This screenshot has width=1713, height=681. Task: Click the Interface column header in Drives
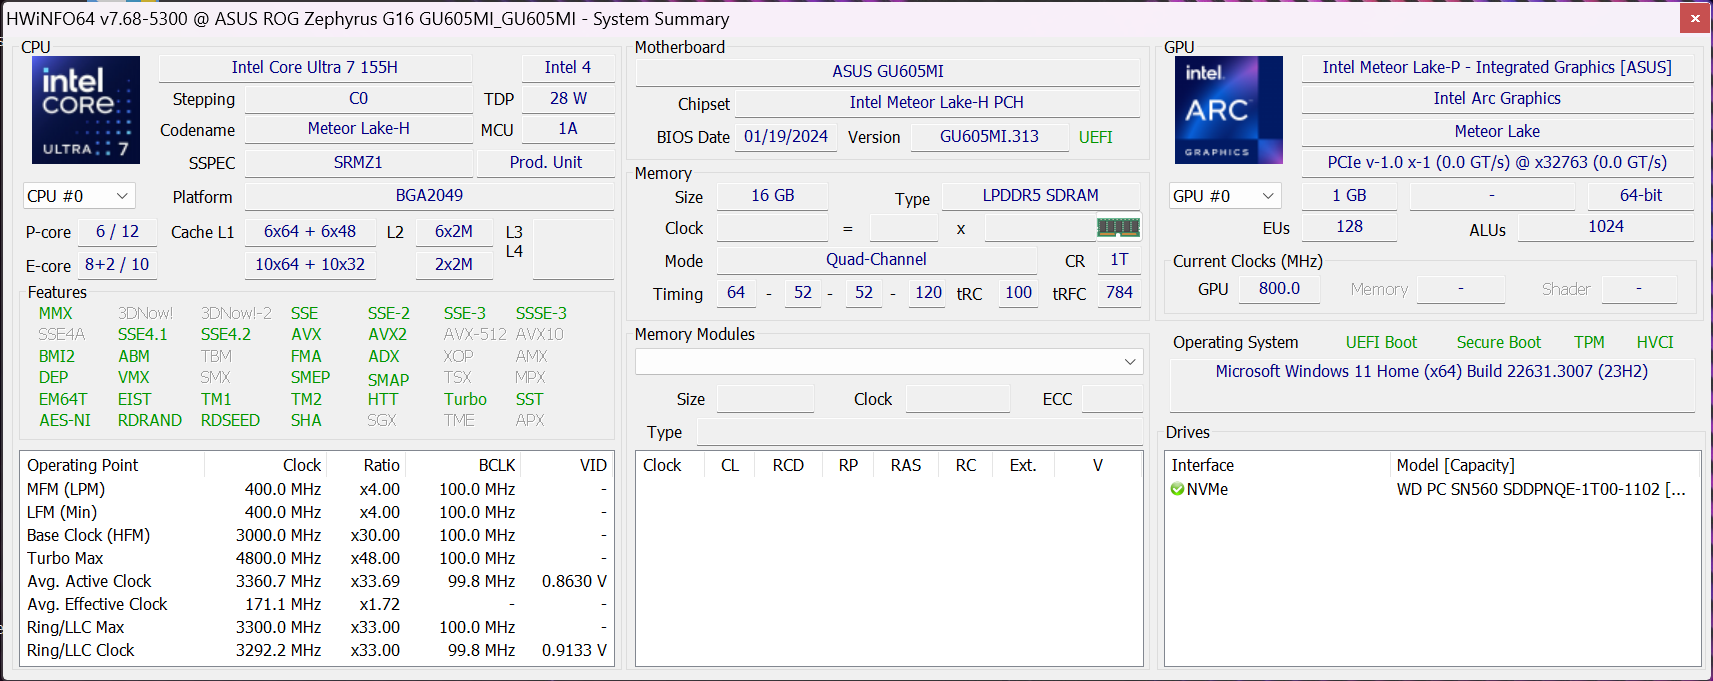[x=1203, y=465]
